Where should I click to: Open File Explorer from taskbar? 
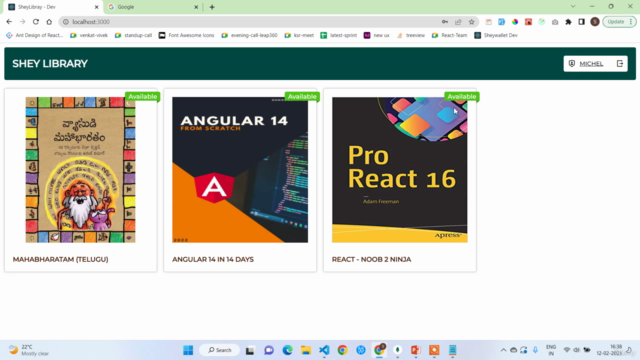pyautogui.click(x=306, y=350)
